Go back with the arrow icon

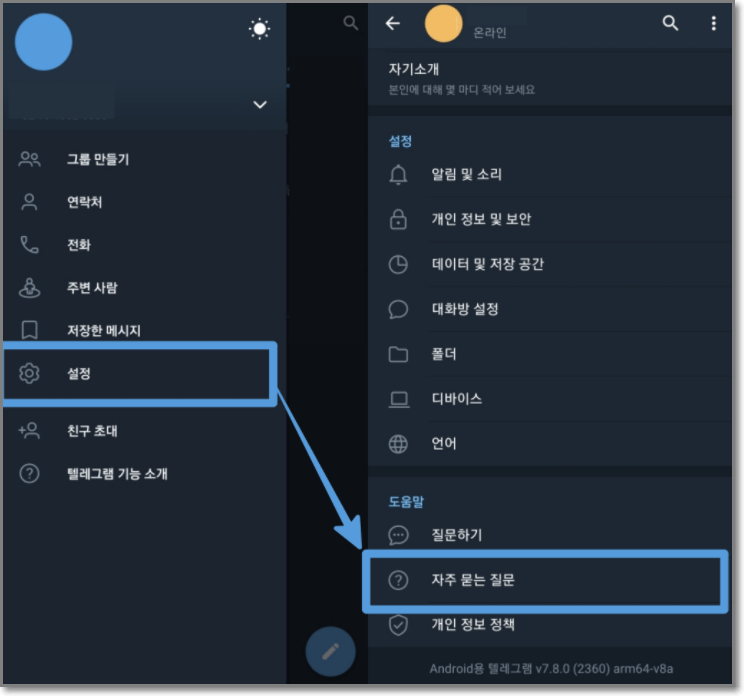point(393,23)
